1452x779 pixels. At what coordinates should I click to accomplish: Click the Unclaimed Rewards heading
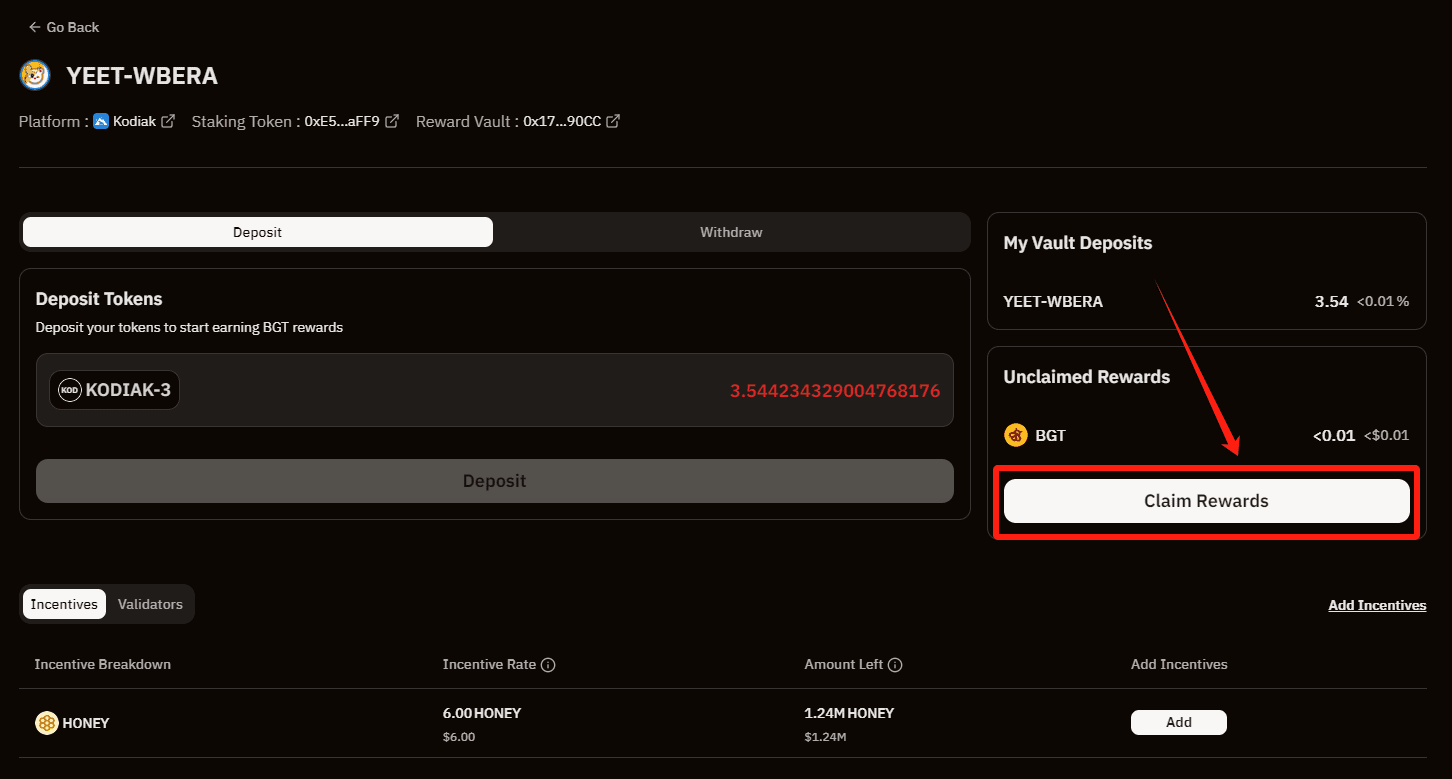(1087, 377)
